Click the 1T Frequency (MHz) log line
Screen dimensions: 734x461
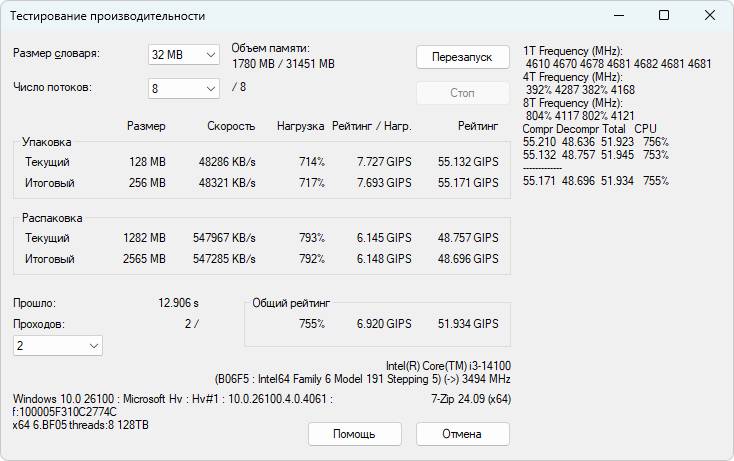click(x=572, y=50)
